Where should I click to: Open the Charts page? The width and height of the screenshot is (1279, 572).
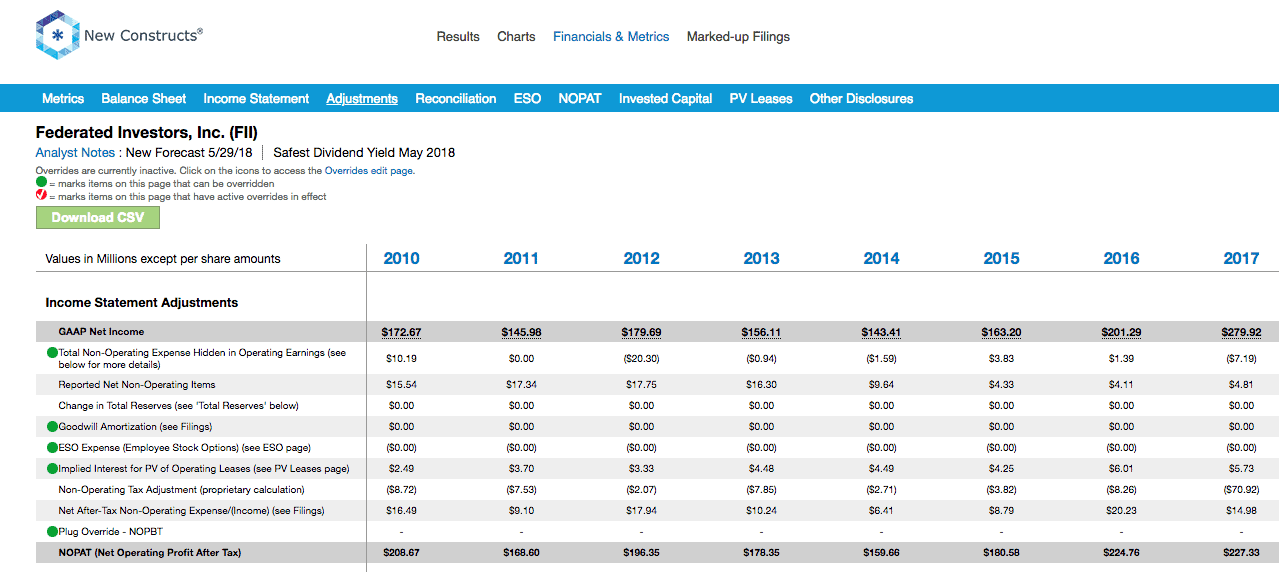click(x=516, y=36)
